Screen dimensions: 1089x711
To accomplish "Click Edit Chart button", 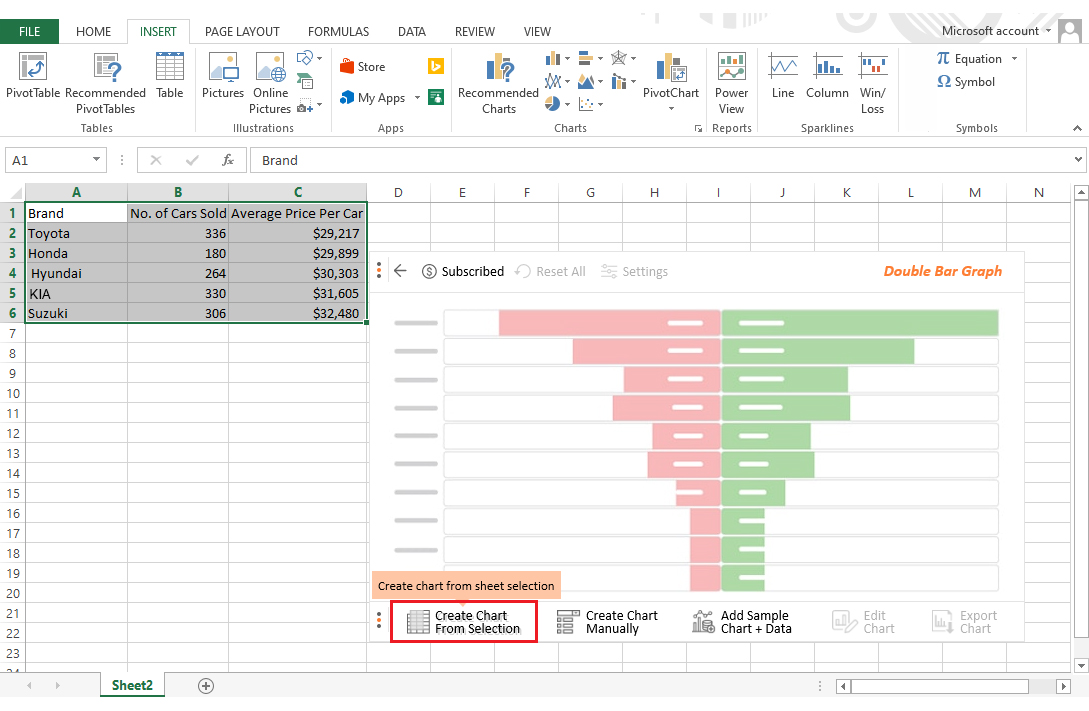I will [x=863, y=622].
